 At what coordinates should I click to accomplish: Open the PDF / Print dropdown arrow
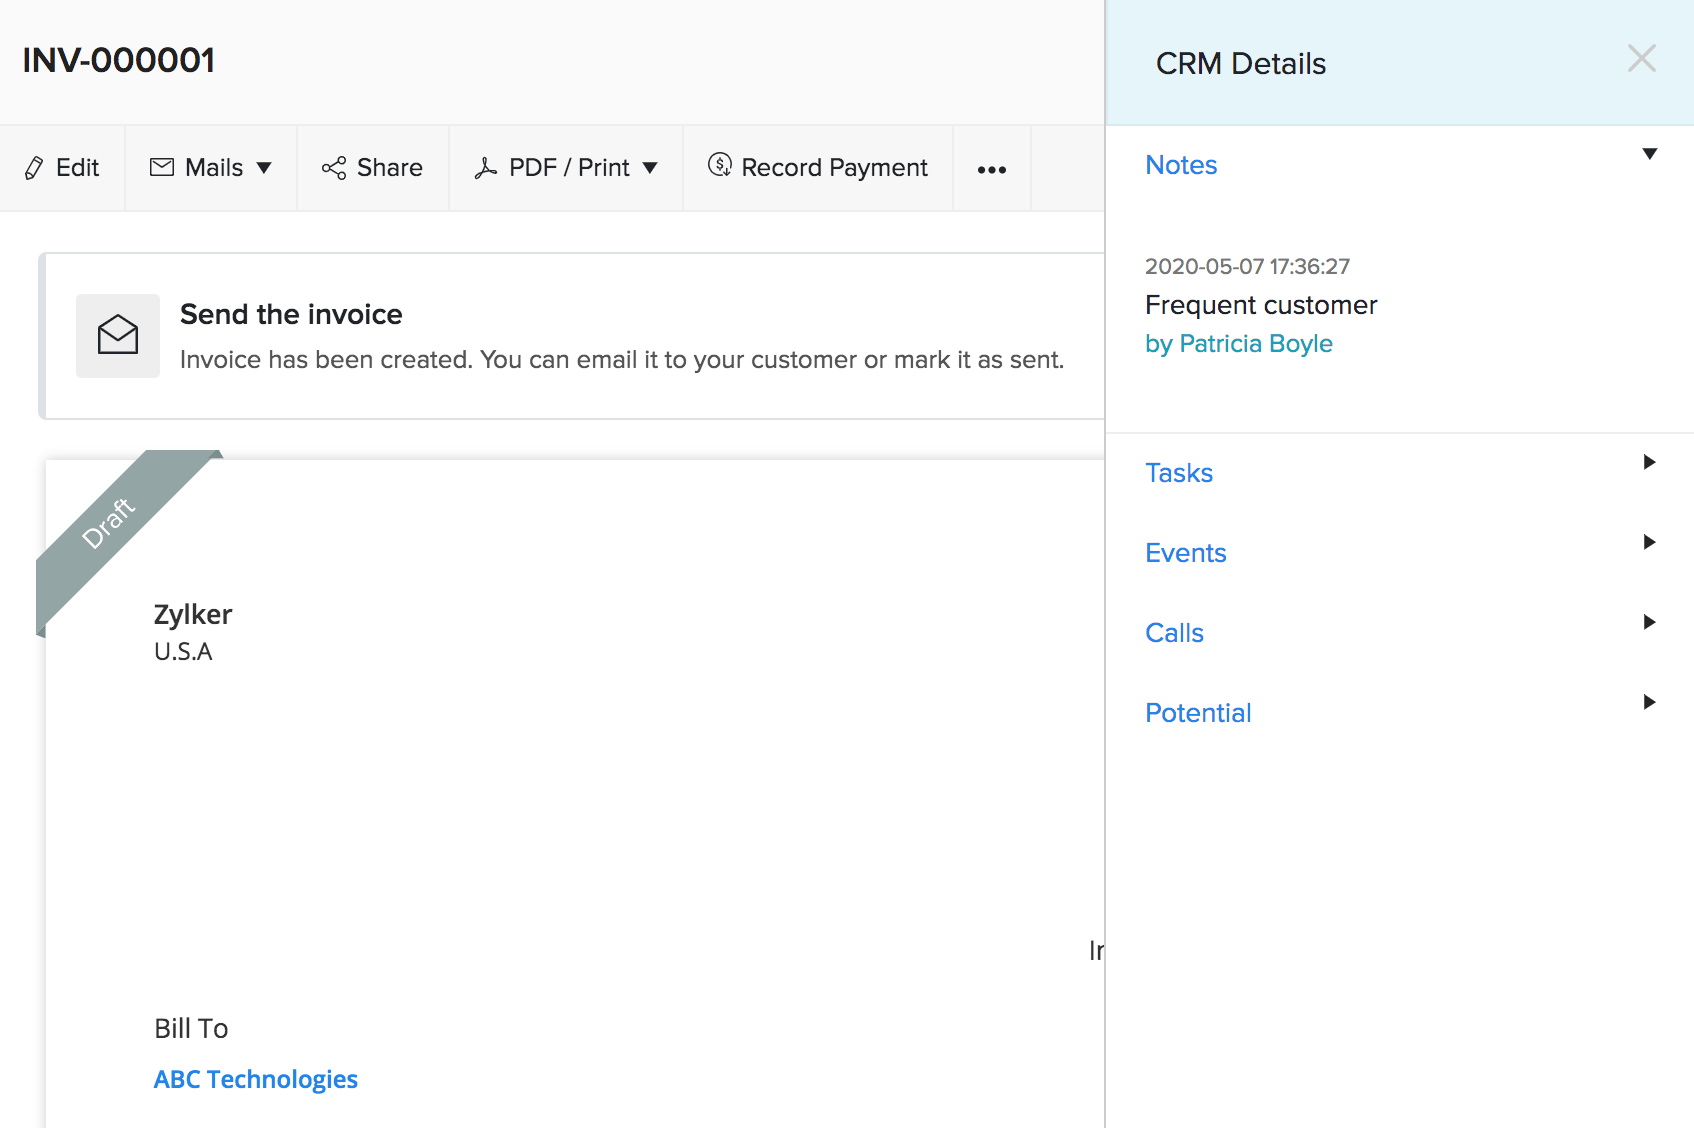click(650, 167)
